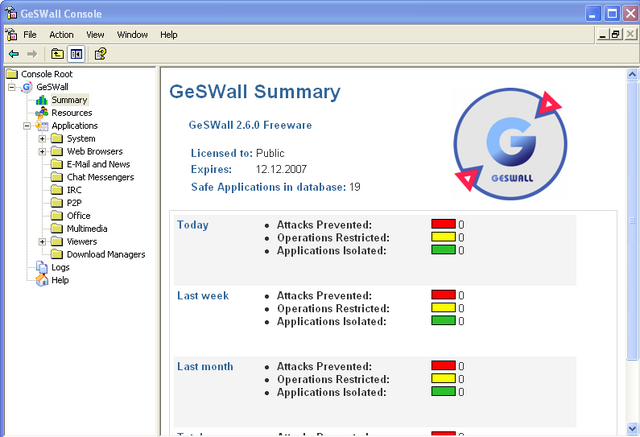Click the scrollbar down arrow in summary pane
Viewport: 640px width, 437px height.
(632, 429)
